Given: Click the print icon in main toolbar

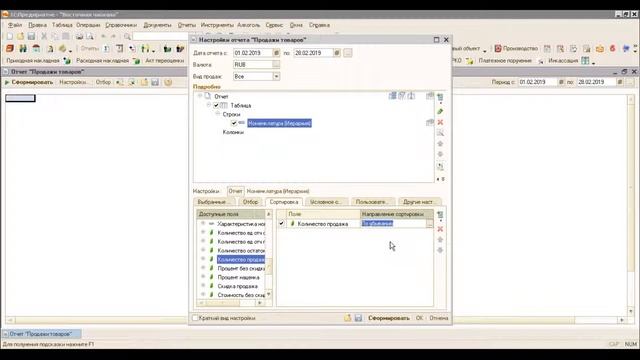Looking at the screenshot, I should point(80,36).
